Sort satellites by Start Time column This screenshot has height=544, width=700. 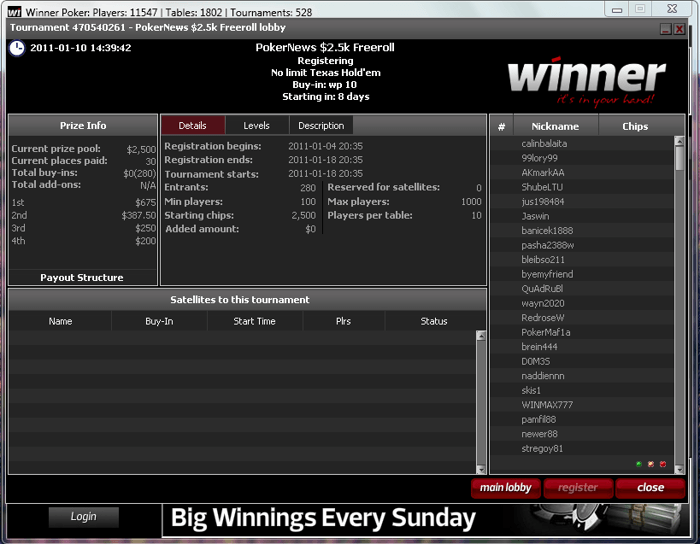(x=254, y=321)
